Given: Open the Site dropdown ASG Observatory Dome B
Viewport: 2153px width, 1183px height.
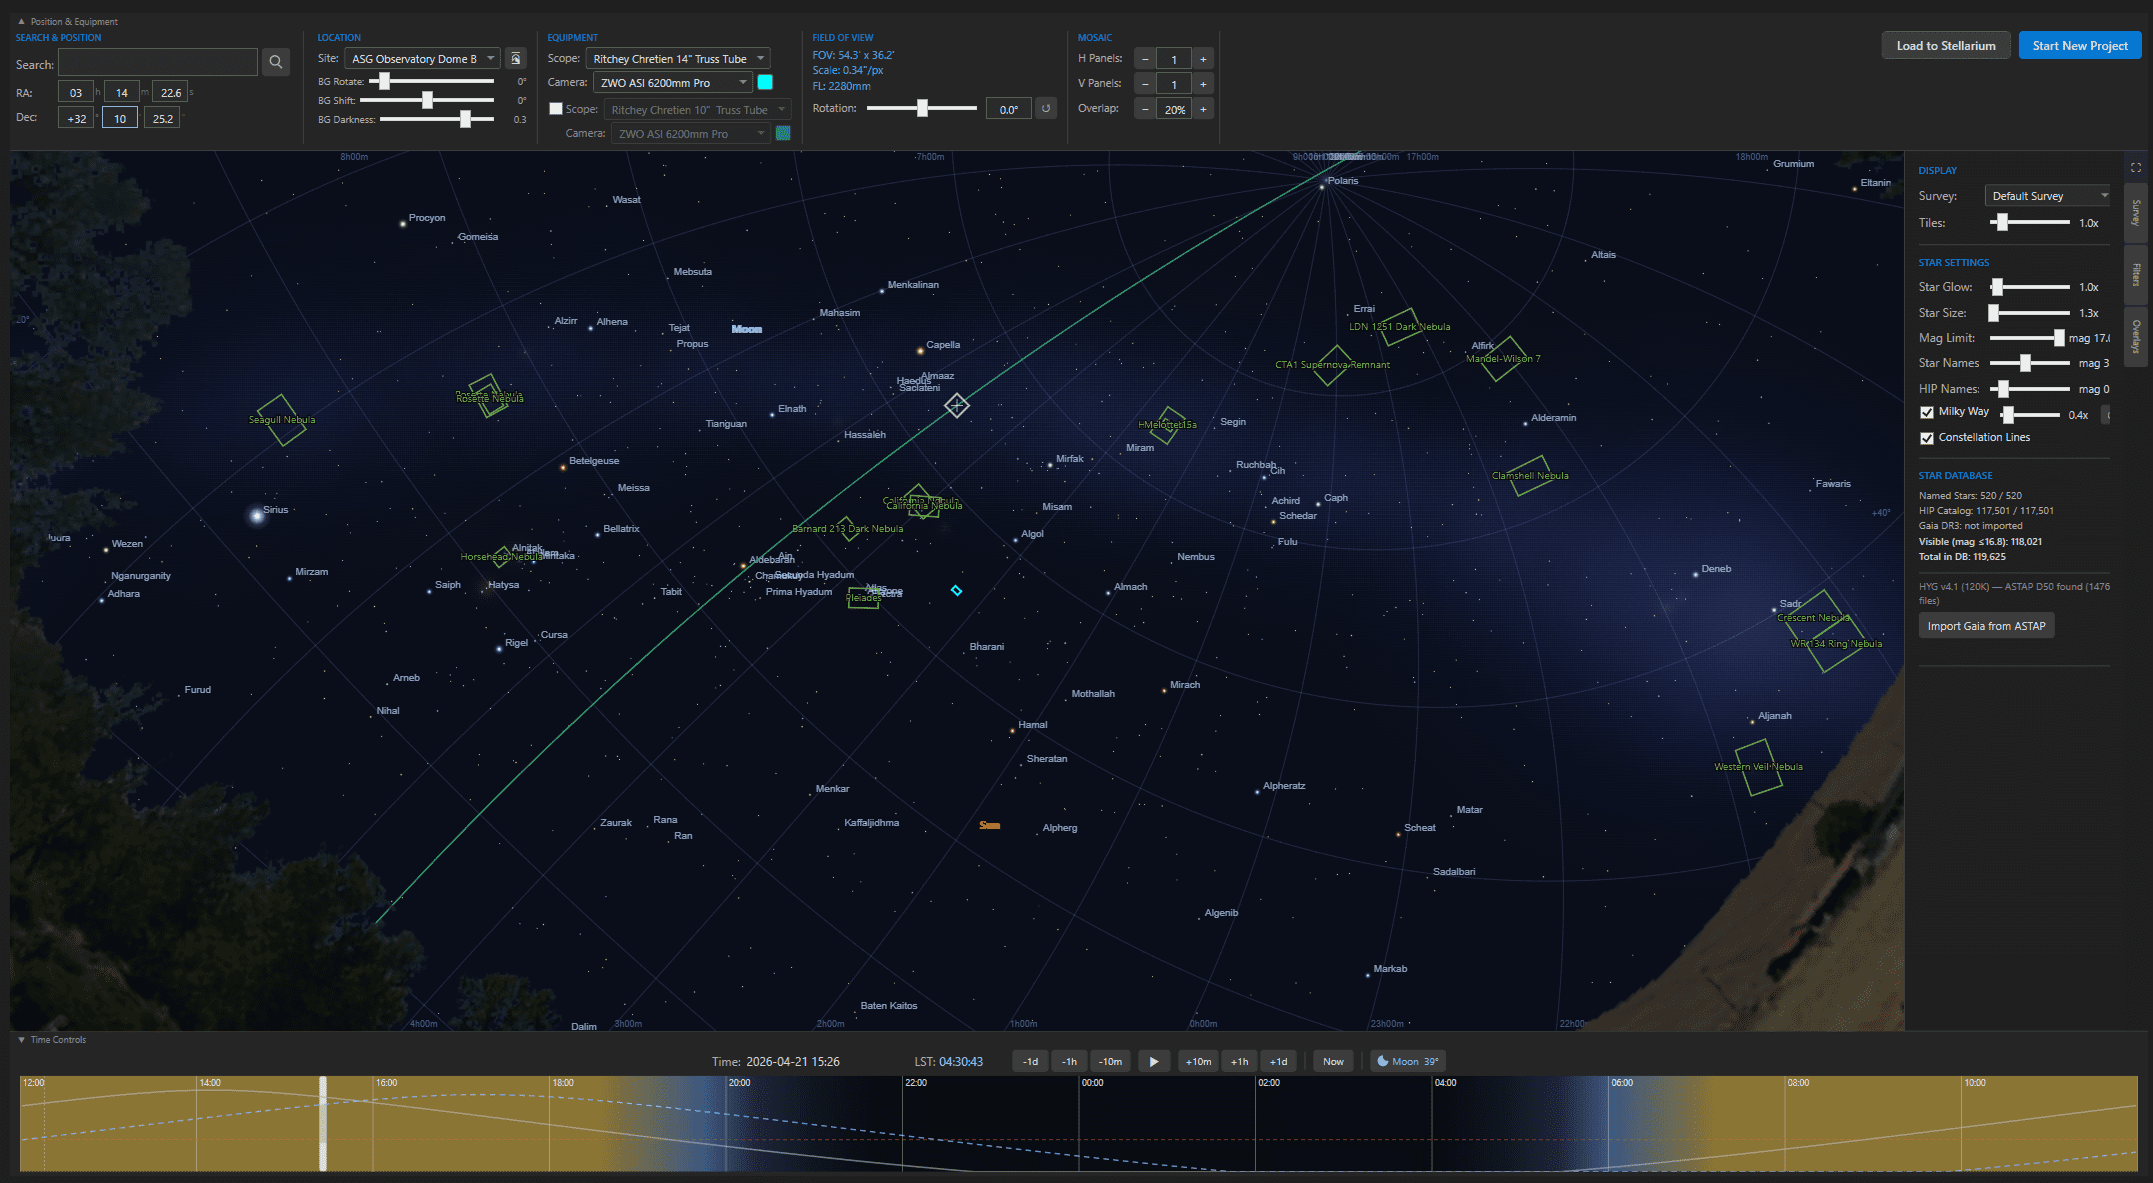Looking at the screenshot, I should [x=423, y=59].
